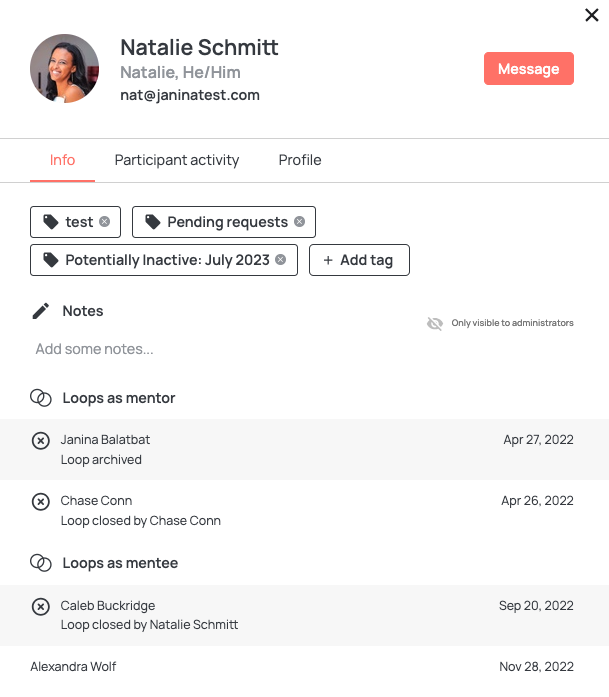The height and width of the screenshot is (697, 609).
Task: Click into the Add some notes field
Action: 304,349
